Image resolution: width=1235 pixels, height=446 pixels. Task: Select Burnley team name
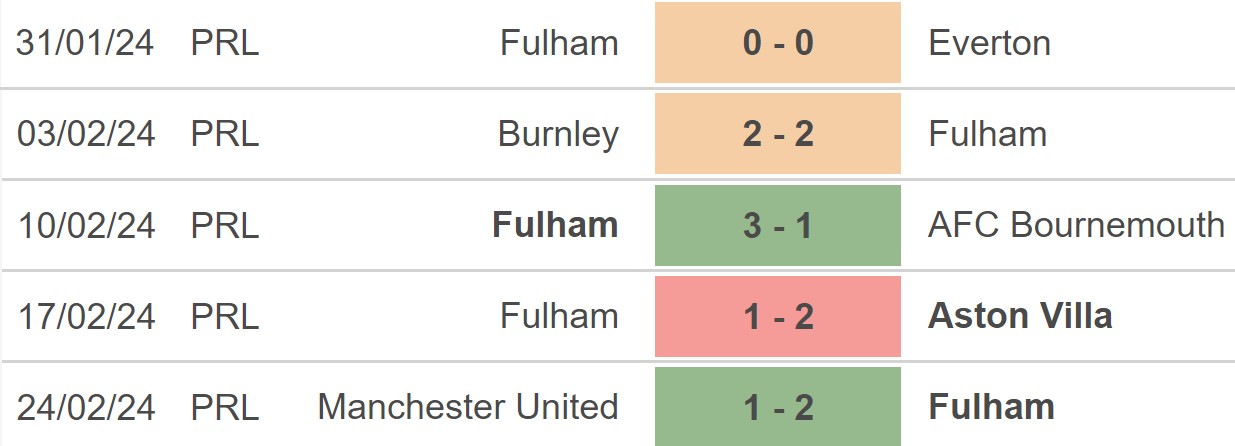coord(558,135)
